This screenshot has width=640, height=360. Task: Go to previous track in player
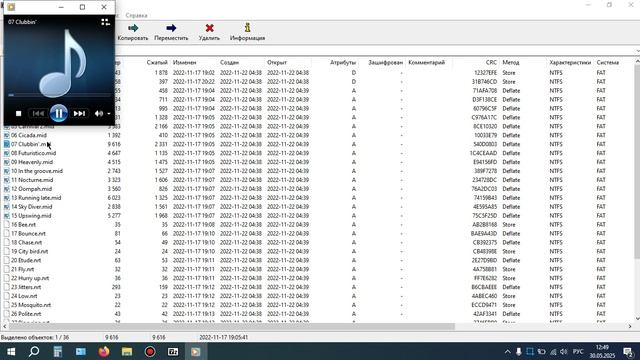tap(38, 113)
